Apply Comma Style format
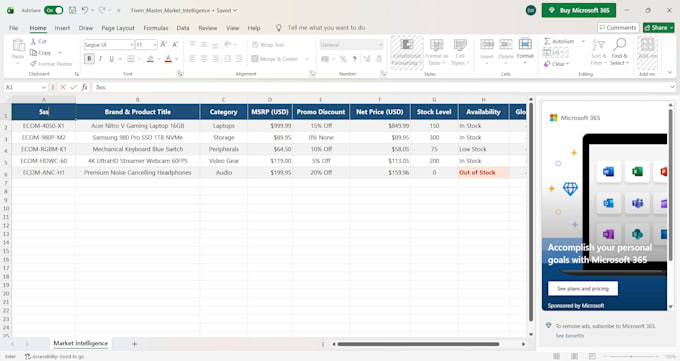Image resolution: width=680 pixels, height=361 pixels. click(355, 59)
